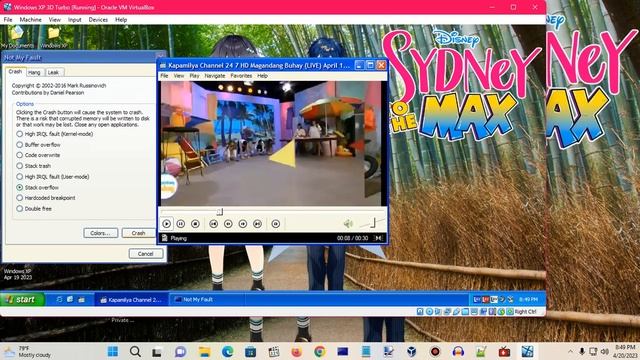
Task: Open the weather widget showing Mostly cloudy
Action: coord(28,351)
